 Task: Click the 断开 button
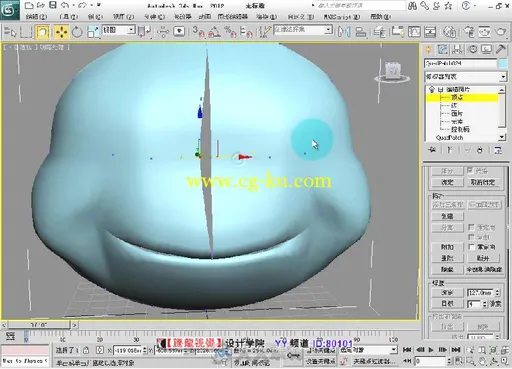pyautogui.click(x=483, y=258)
